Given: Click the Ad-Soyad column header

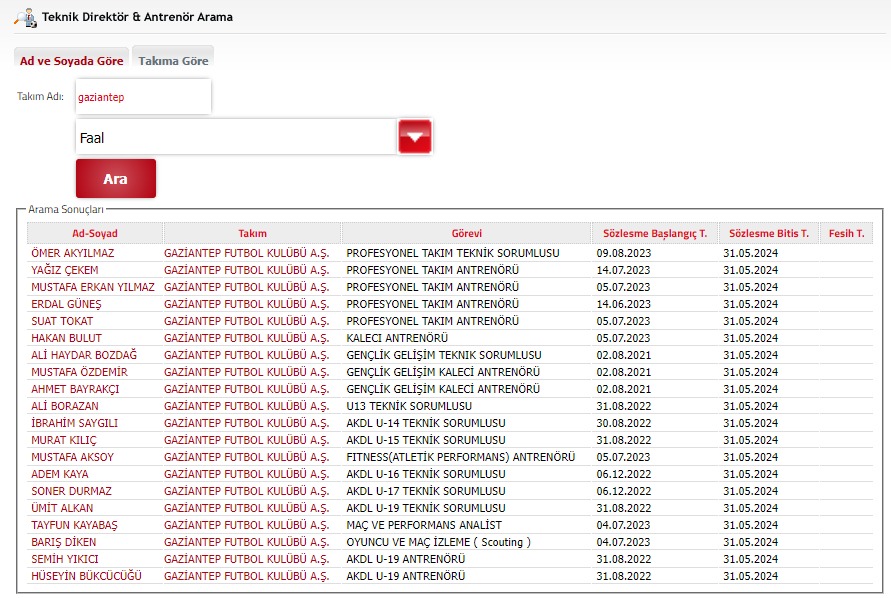Looking at the screenshot, I should pos(94,233).
